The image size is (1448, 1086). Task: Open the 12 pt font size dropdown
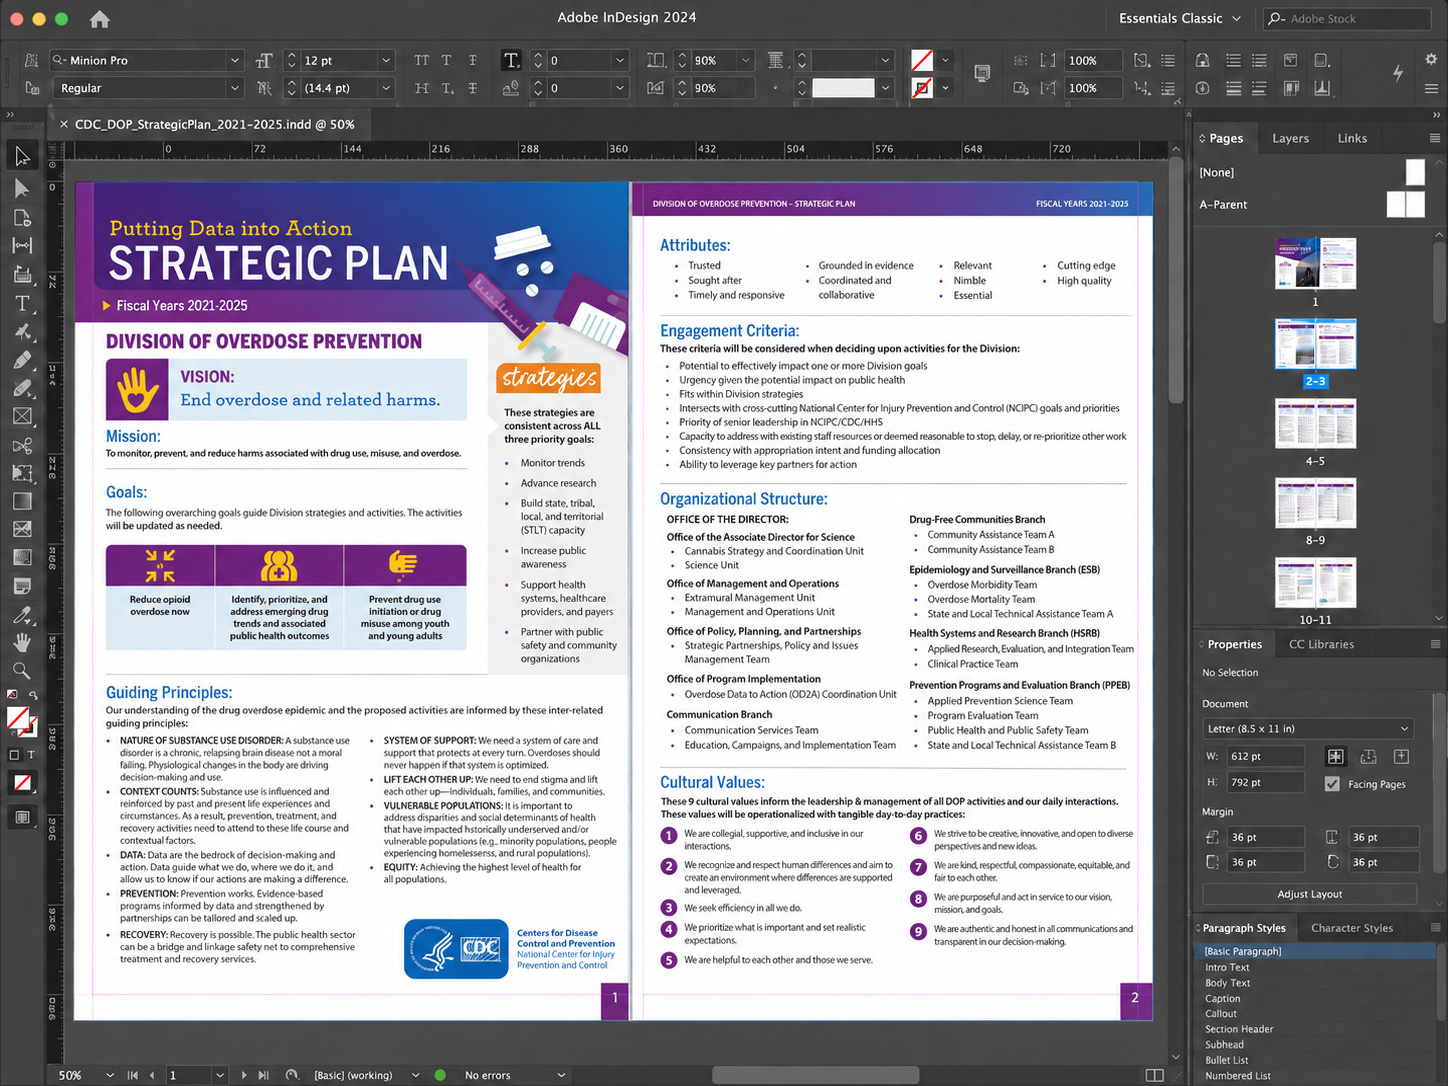386,60
